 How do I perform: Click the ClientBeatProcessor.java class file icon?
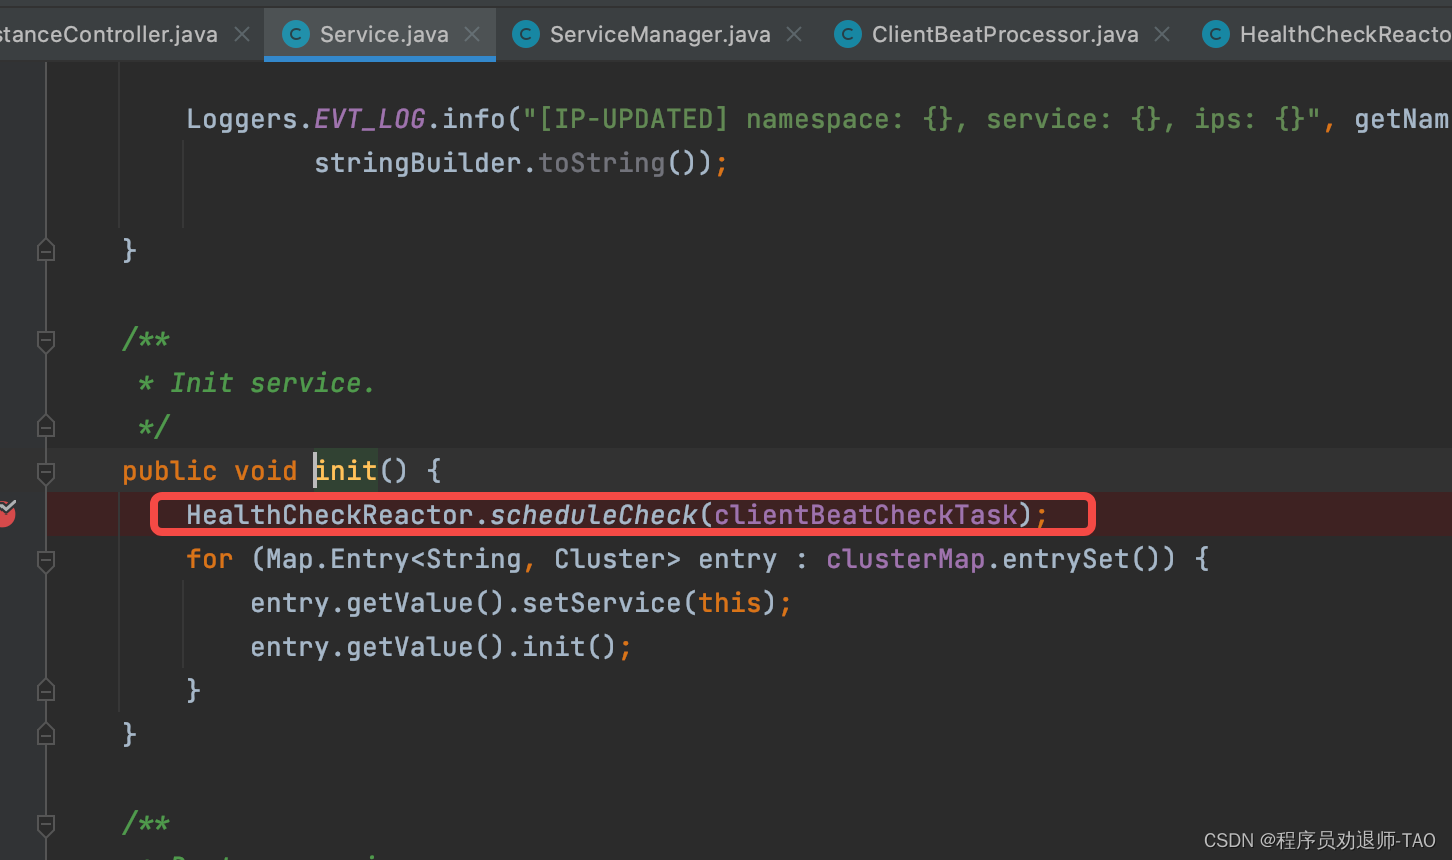pyautogui.click(x=847, y=35)
